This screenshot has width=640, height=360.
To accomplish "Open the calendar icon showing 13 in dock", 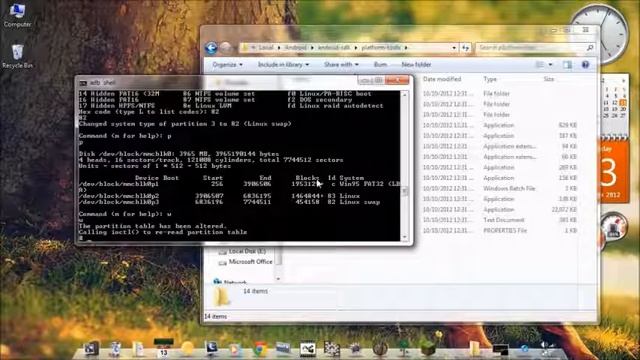I will point(163,348).
